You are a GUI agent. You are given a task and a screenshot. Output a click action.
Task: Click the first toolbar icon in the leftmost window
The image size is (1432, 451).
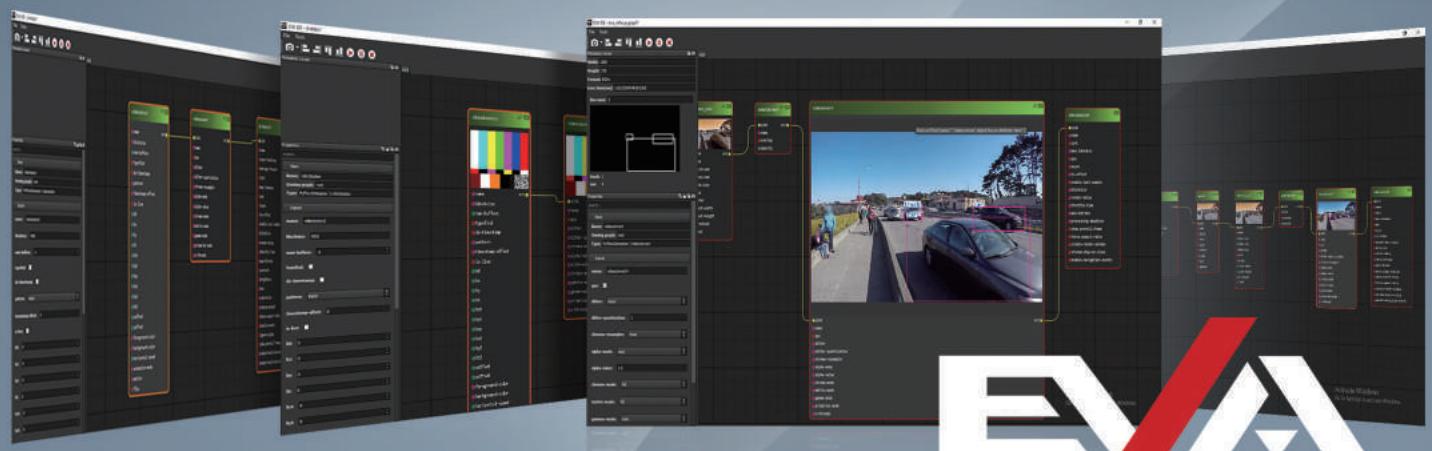point(17,37)
